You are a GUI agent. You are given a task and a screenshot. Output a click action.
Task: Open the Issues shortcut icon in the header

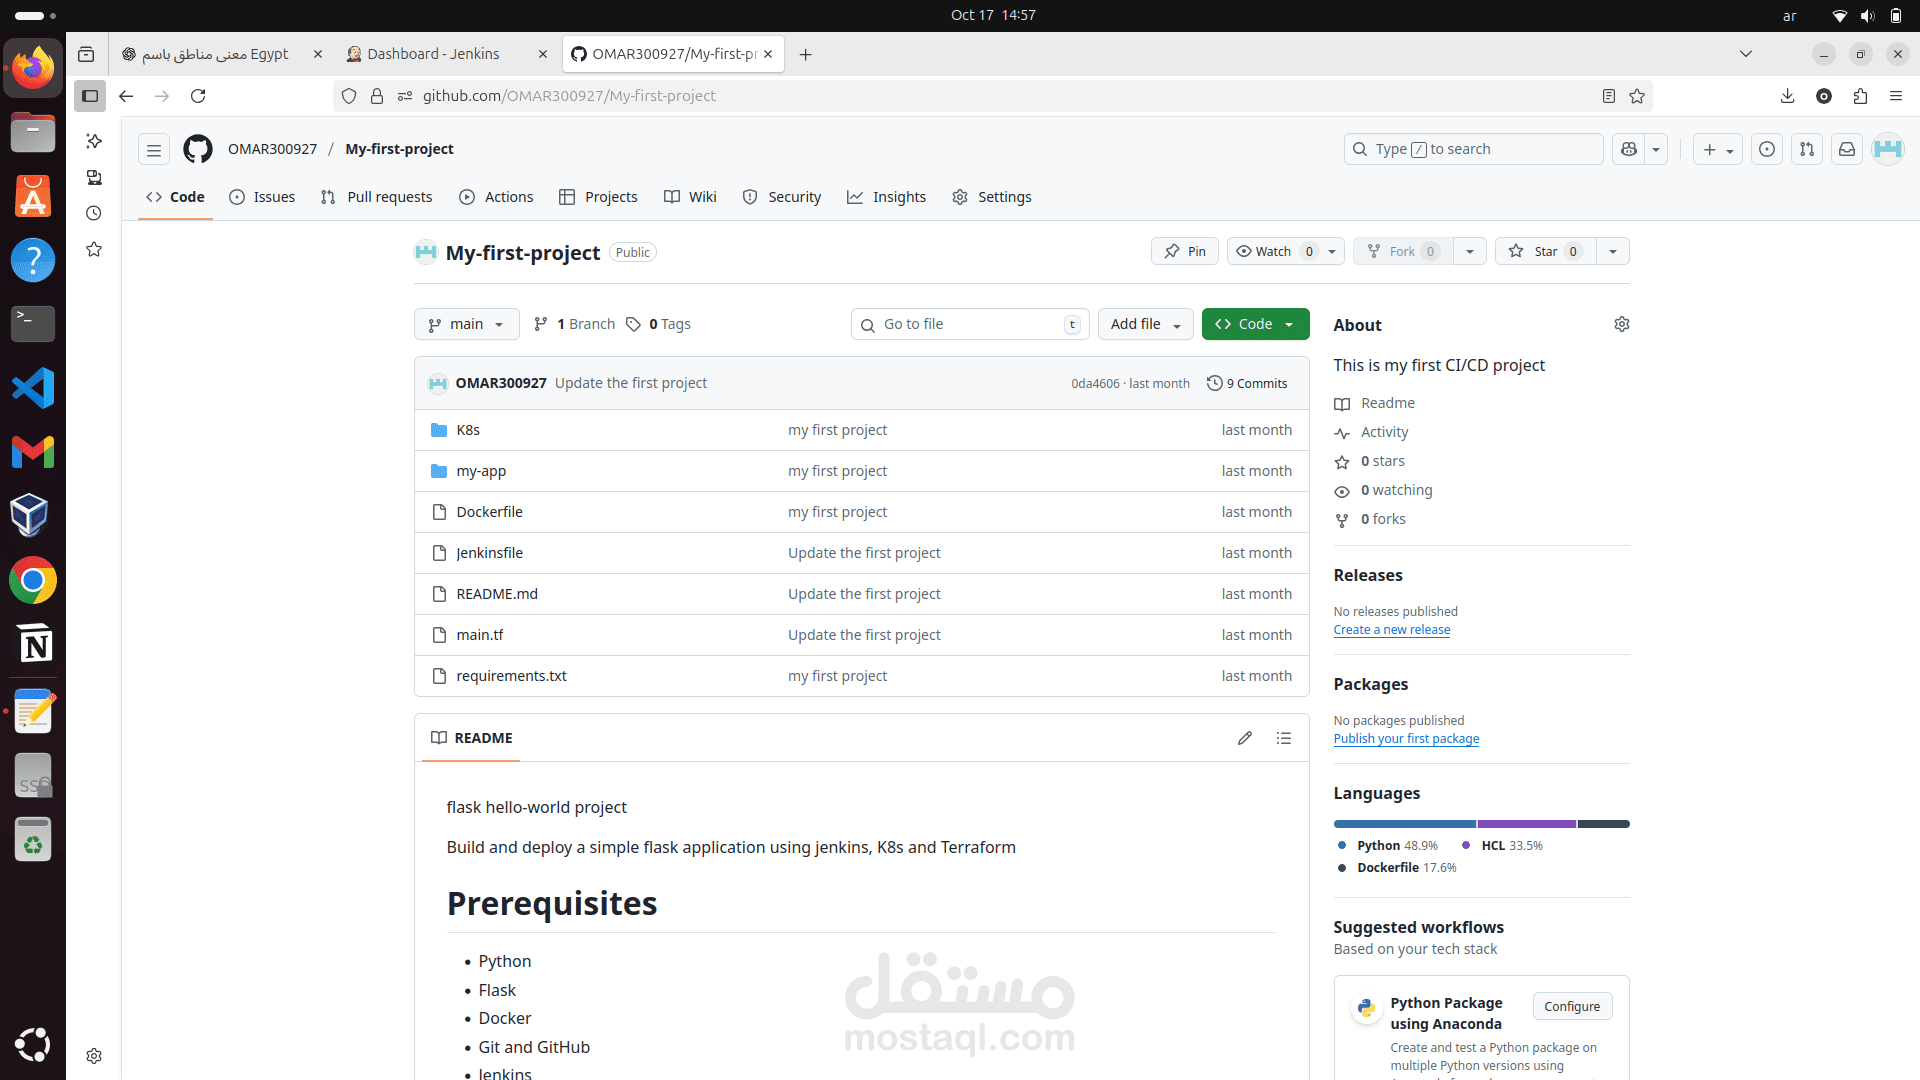coord(1767,149)
